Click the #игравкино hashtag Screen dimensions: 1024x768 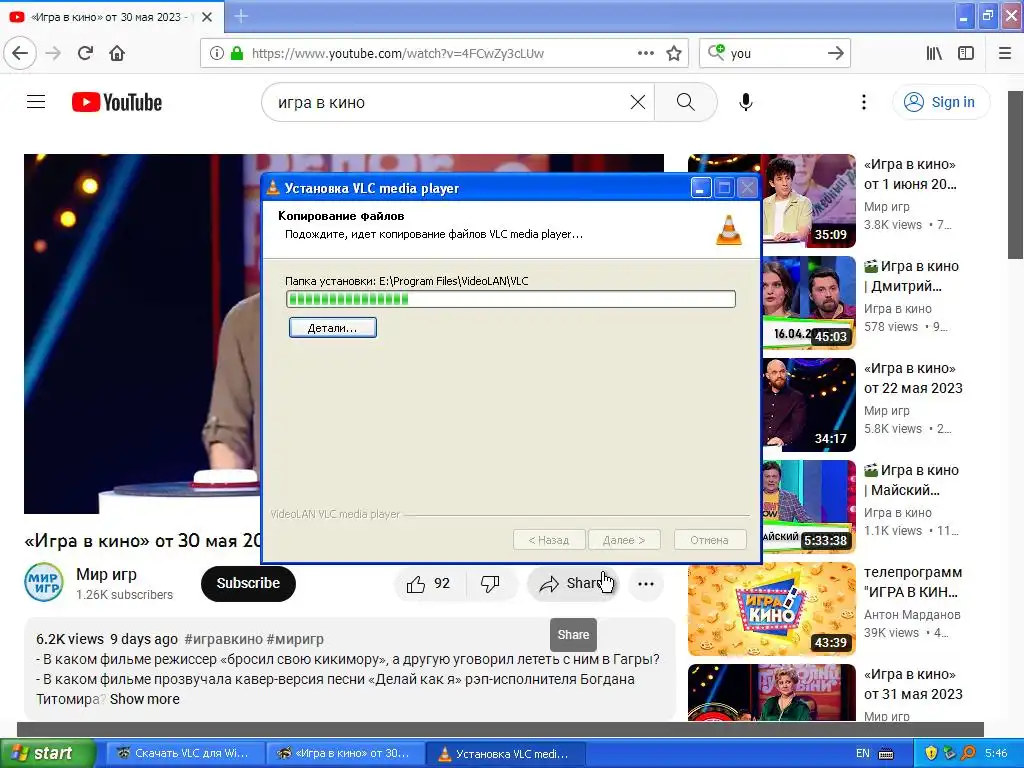coord(223,639)
